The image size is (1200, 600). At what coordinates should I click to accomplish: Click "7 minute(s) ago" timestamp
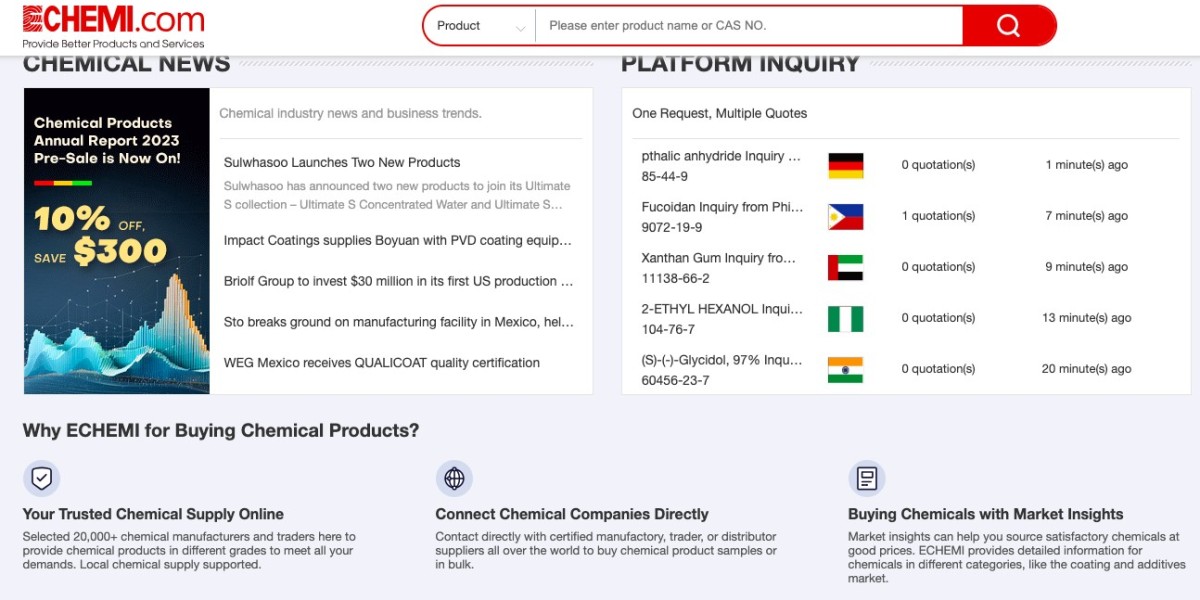click(1086, 216)
